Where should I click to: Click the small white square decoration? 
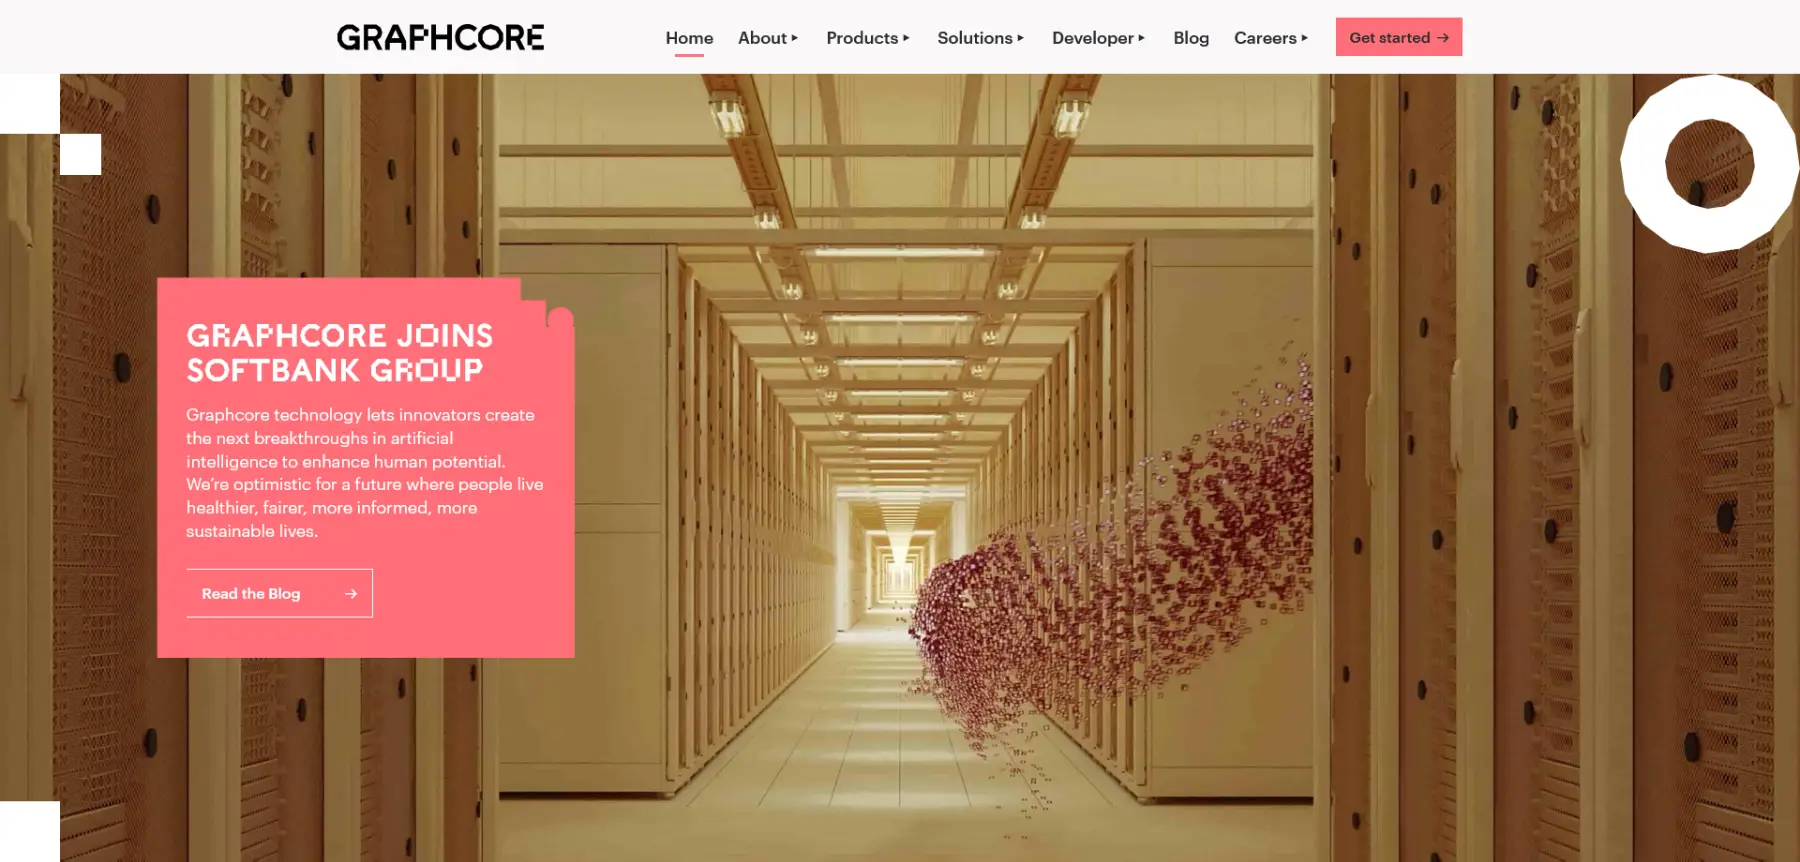80,155
